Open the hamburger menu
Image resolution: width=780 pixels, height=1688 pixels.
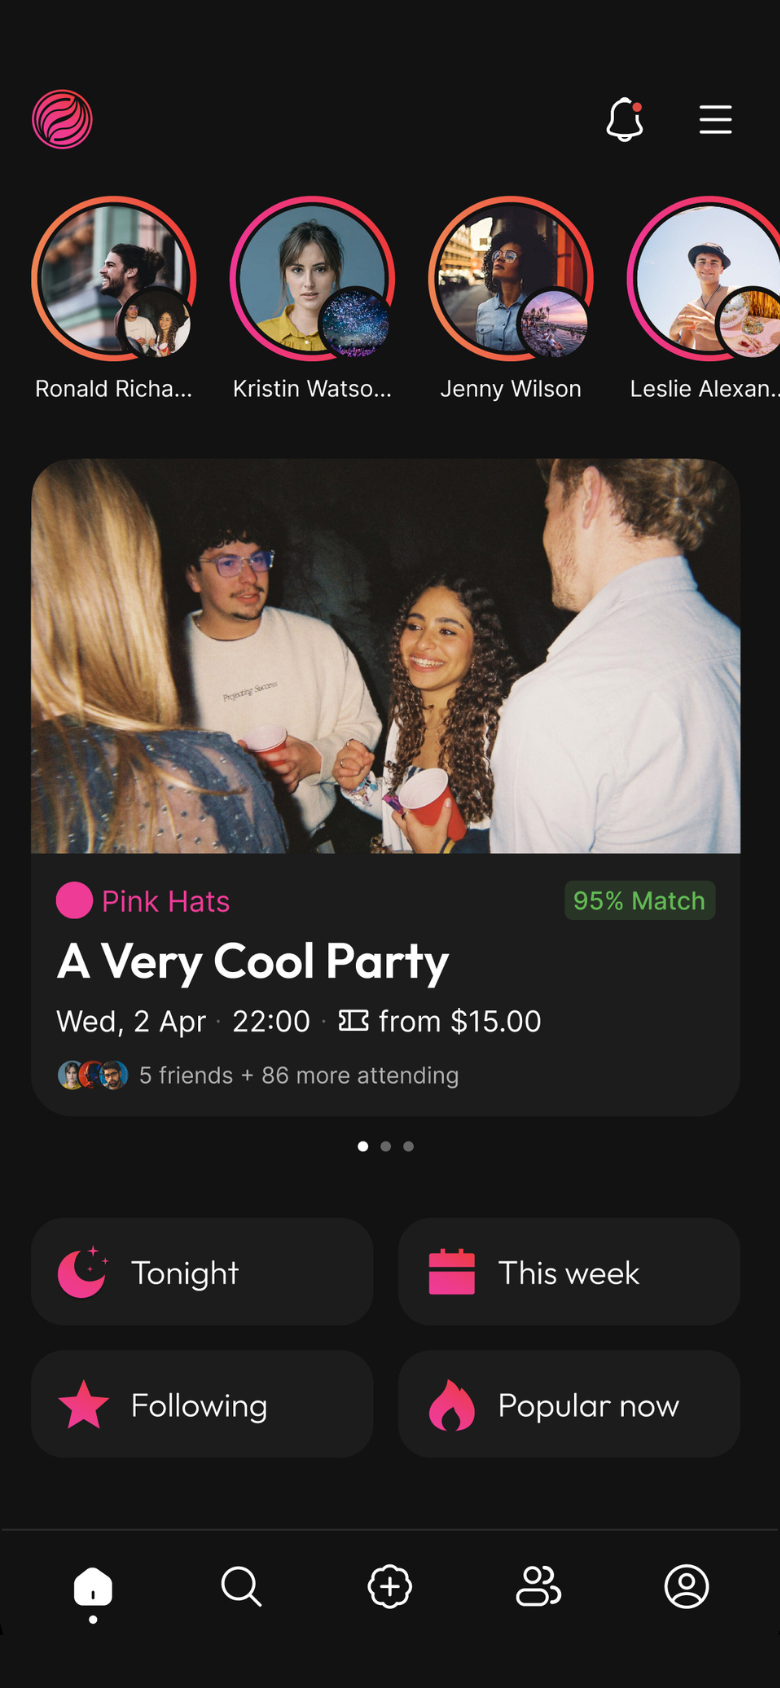click(x=715, y=120)
